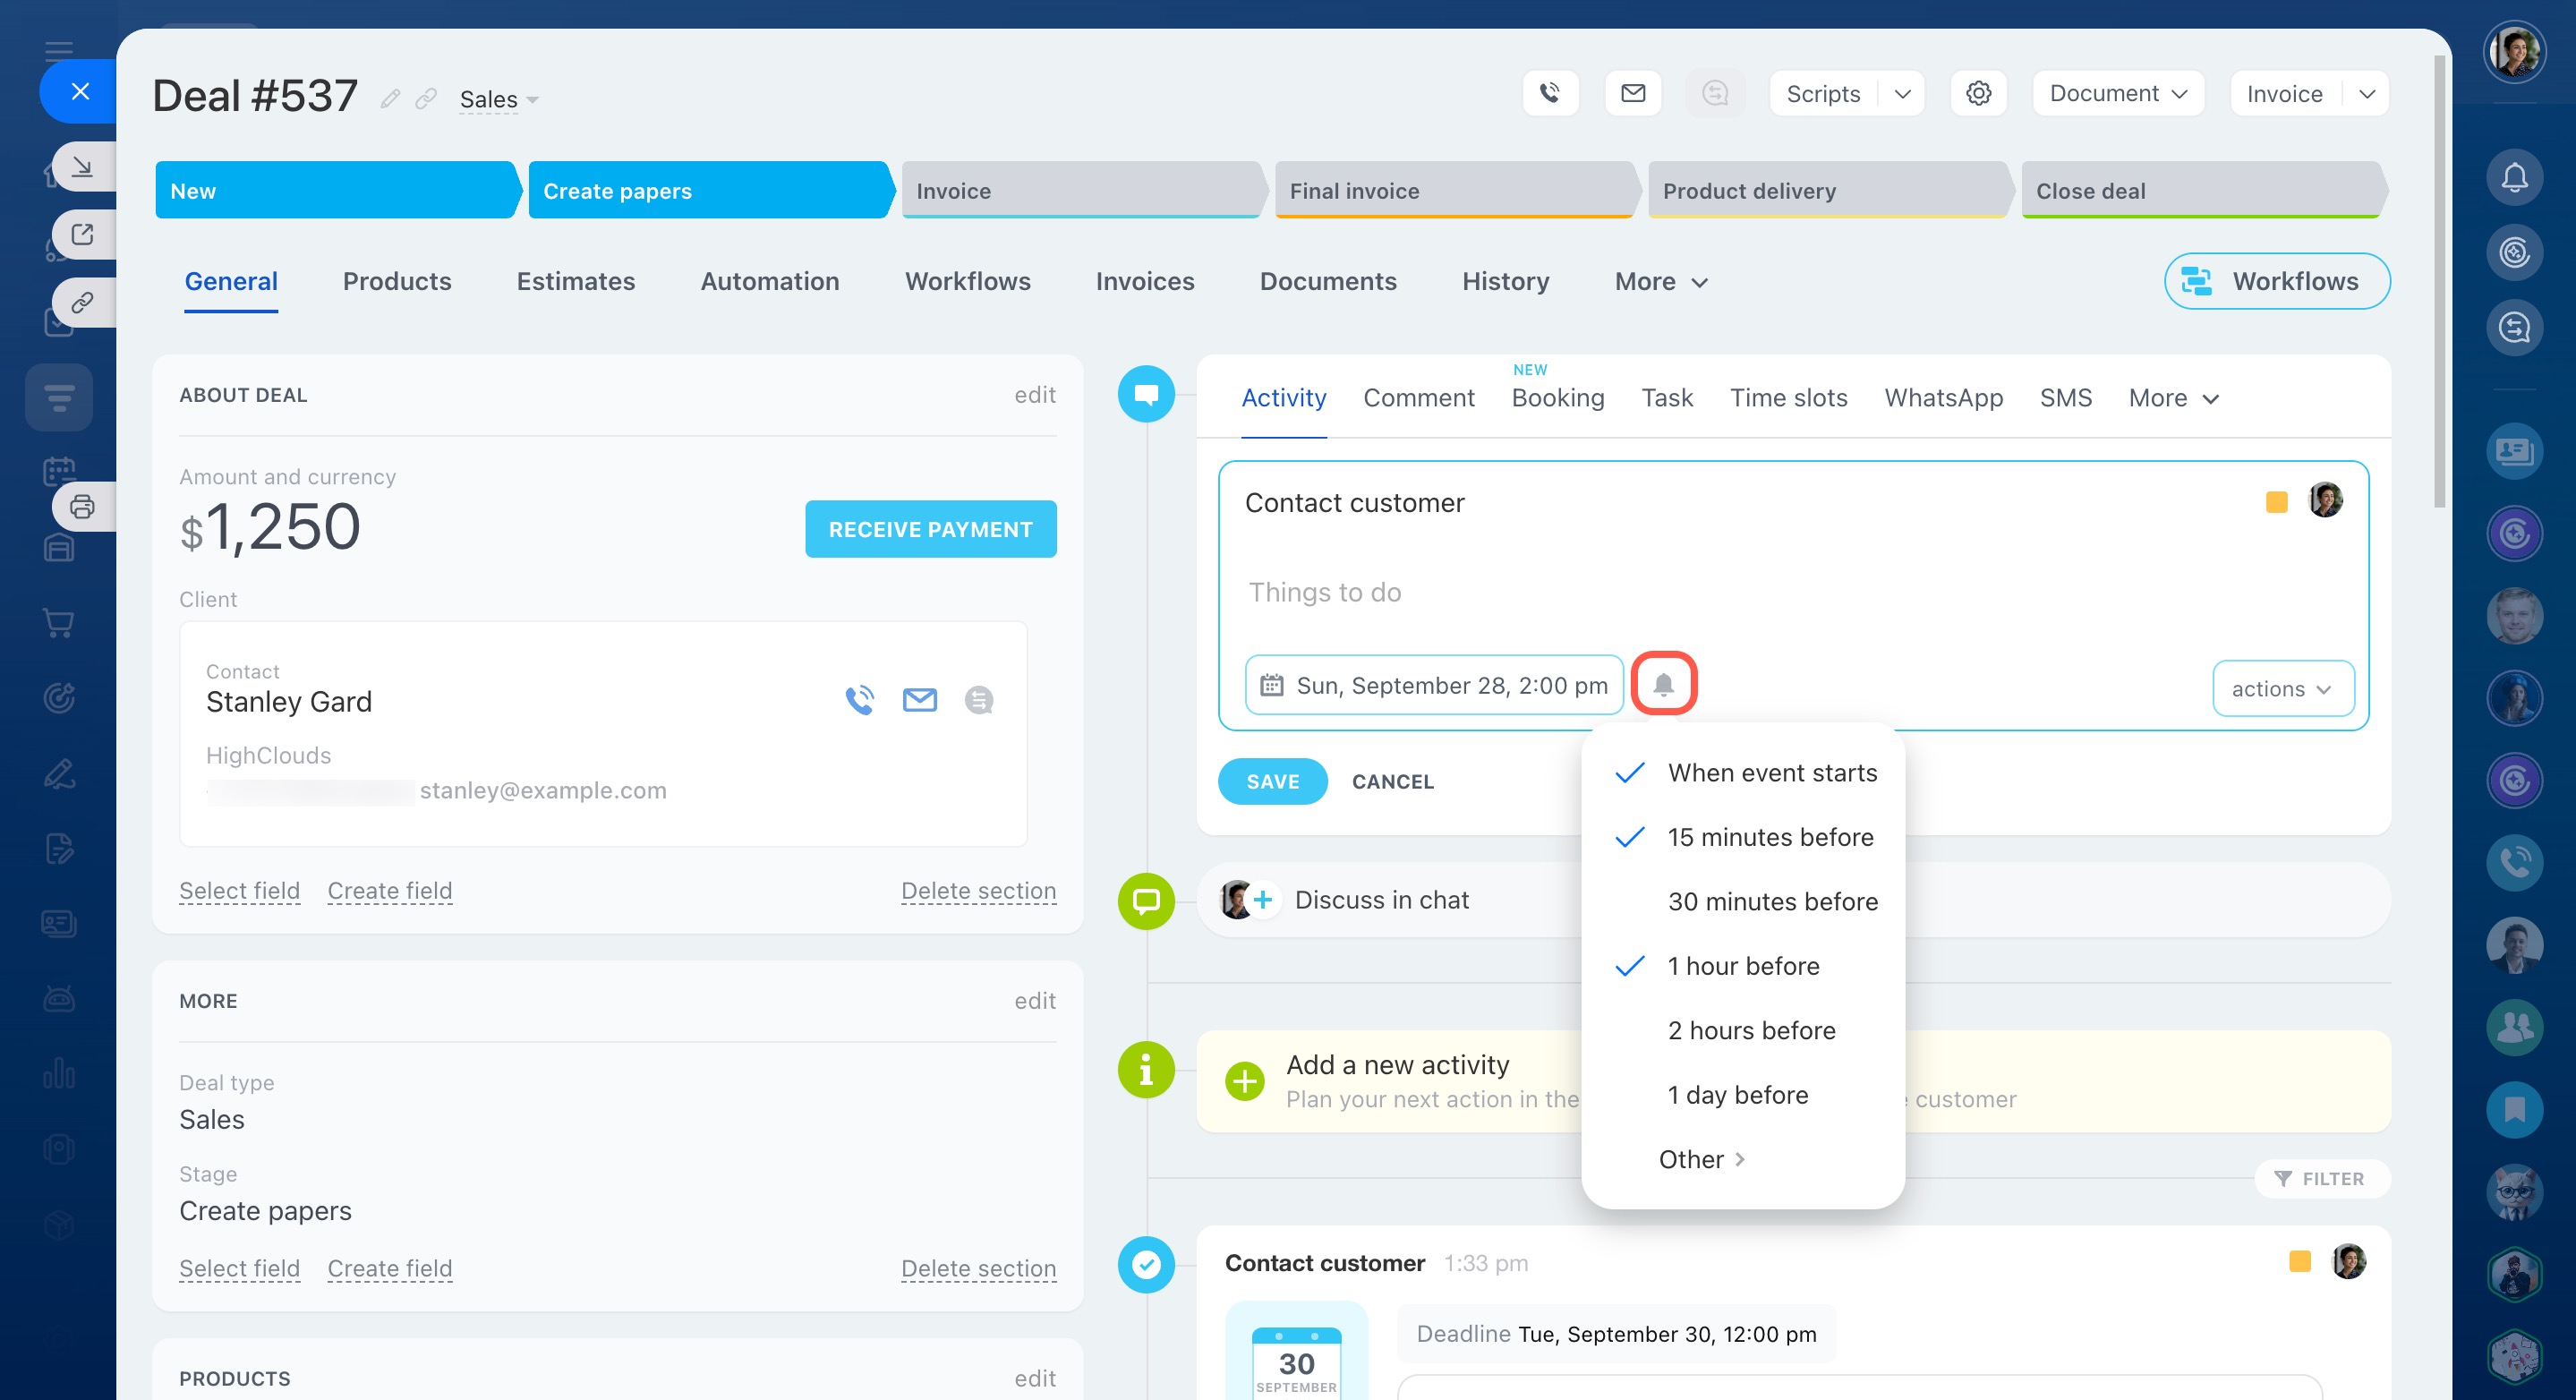The width and height of the screenshot is (2576, 1400).
Task: Enable '30 minutes before' reminder option
Action: (x=1772, y=902)
